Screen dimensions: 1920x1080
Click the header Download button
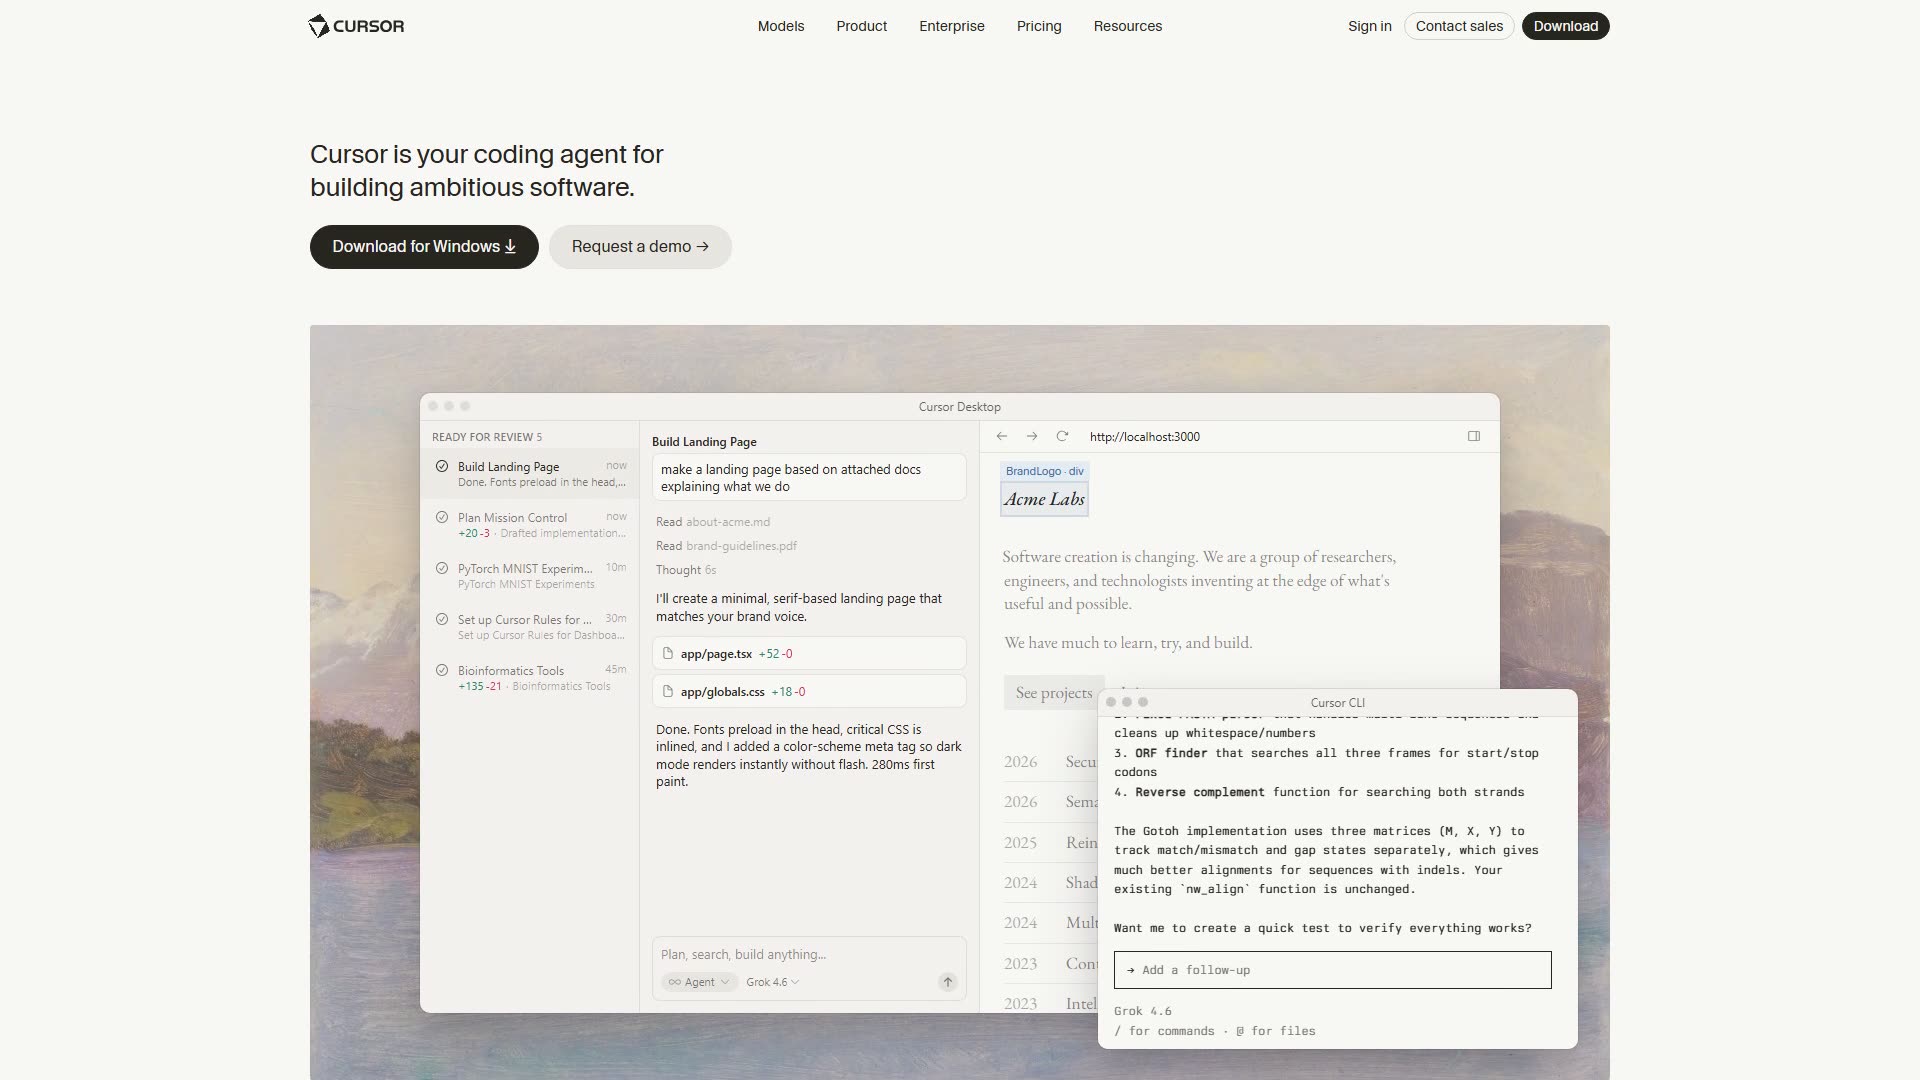click(x=1566, y=26)
